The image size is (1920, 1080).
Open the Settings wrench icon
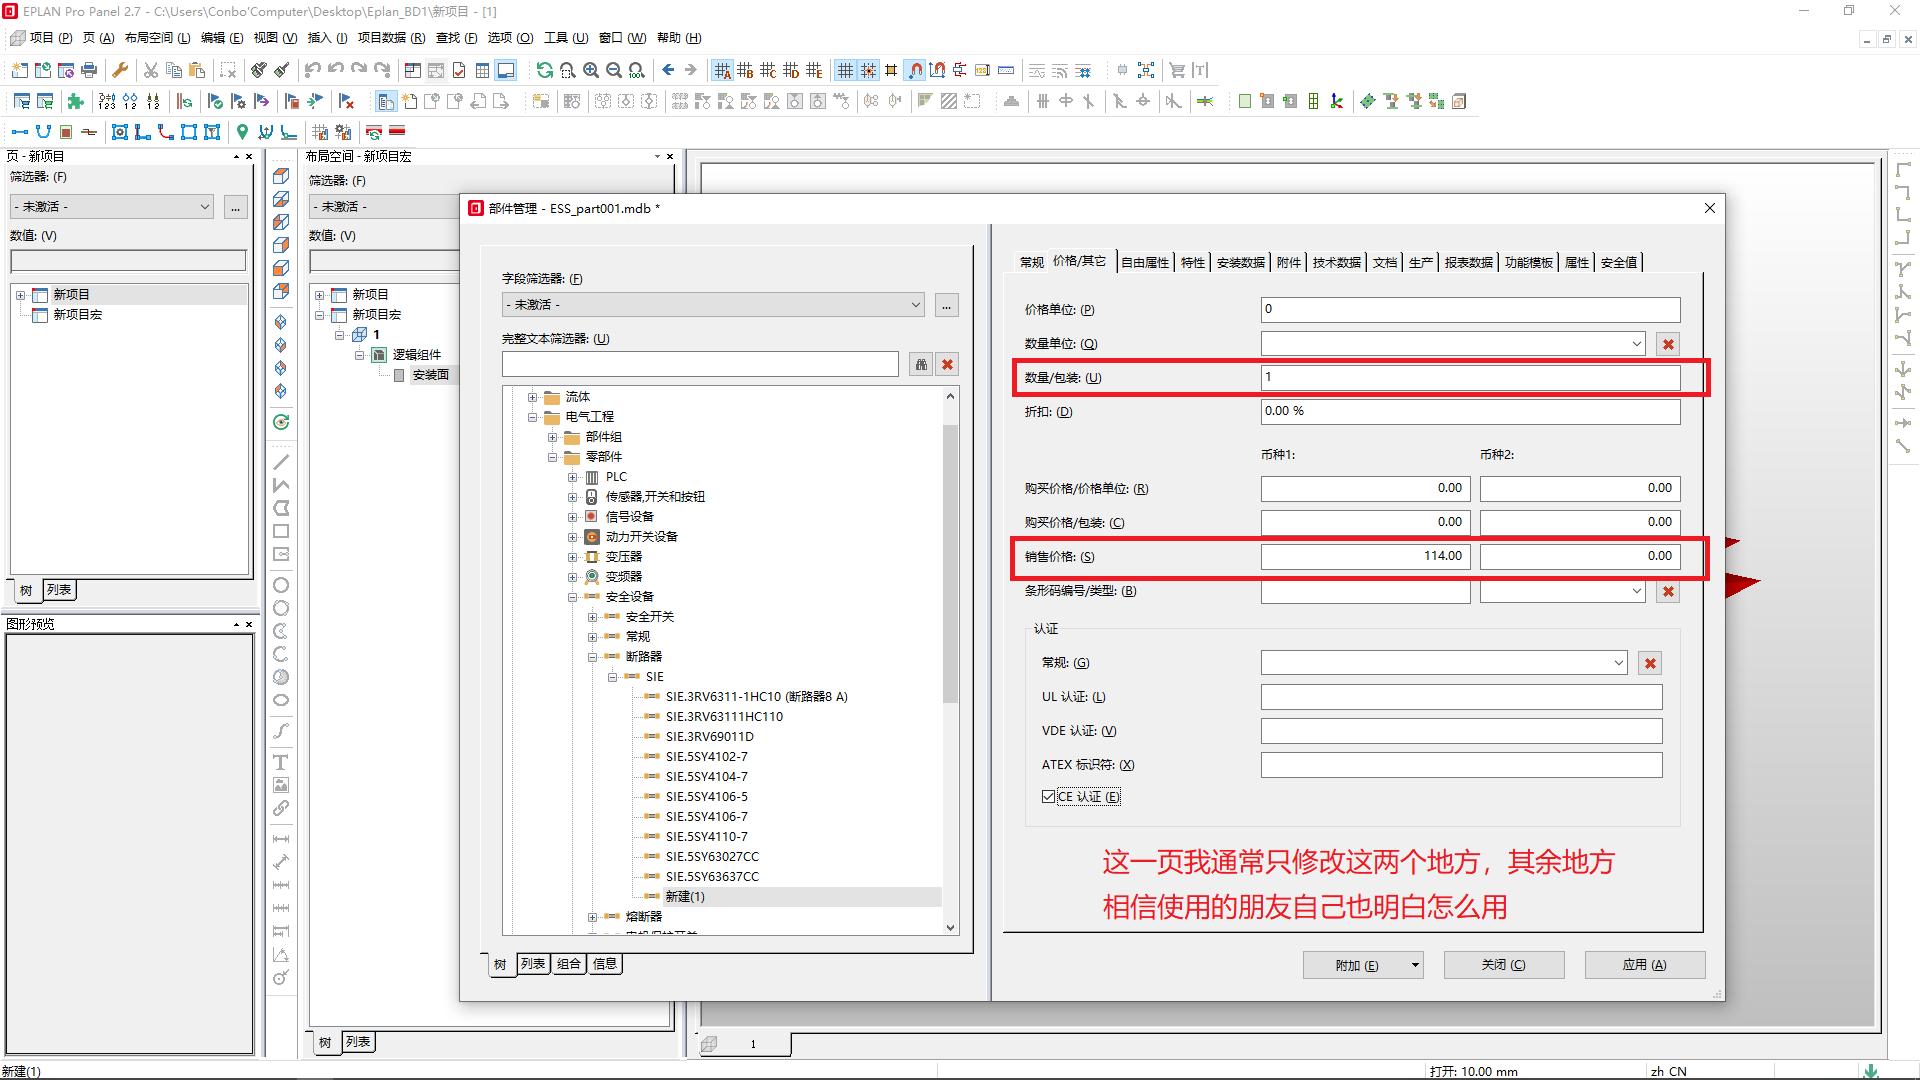point(121,70)
